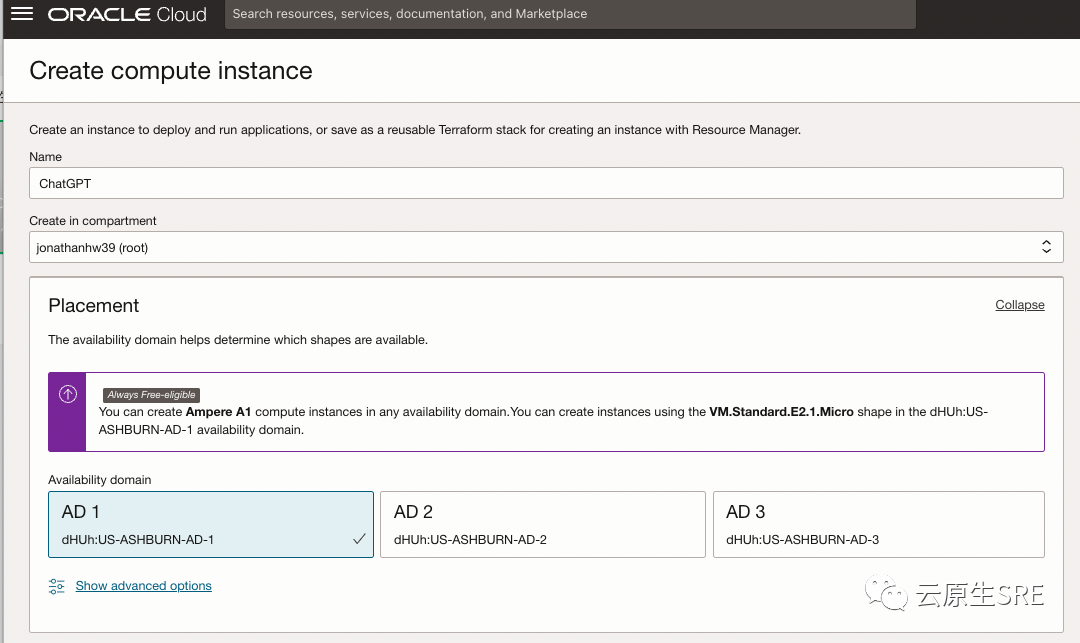1080x643 pixels.
Task: Click the Create in compartment label
Action: pyautogui.click(x=93, y=221)
